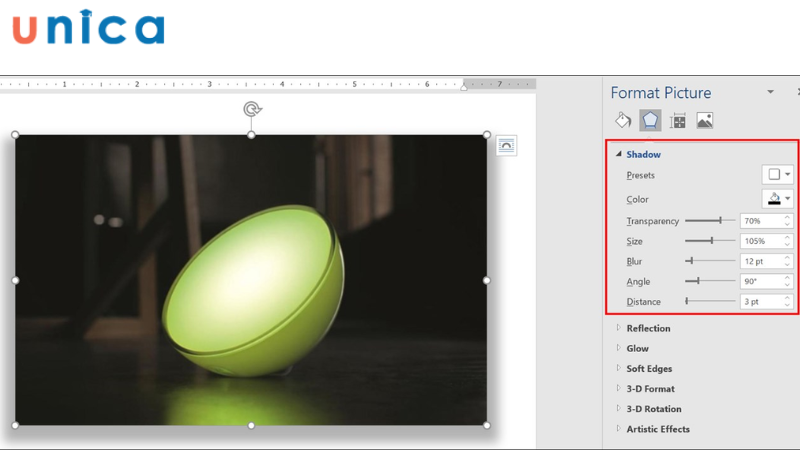Image resolution: width=800 pixels, height=450 pixels.
Task: Open the Format Picture pane options arrow
Action: click(770, 92)
